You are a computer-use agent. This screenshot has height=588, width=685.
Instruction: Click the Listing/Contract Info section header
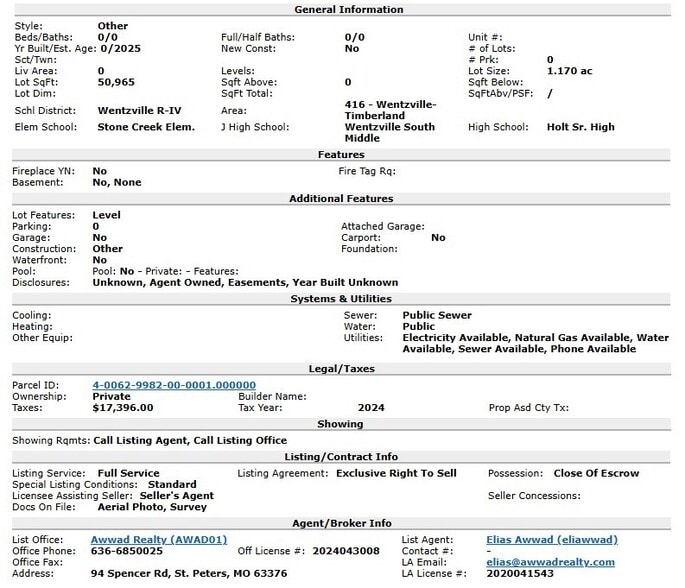click(x=341, y=457)
